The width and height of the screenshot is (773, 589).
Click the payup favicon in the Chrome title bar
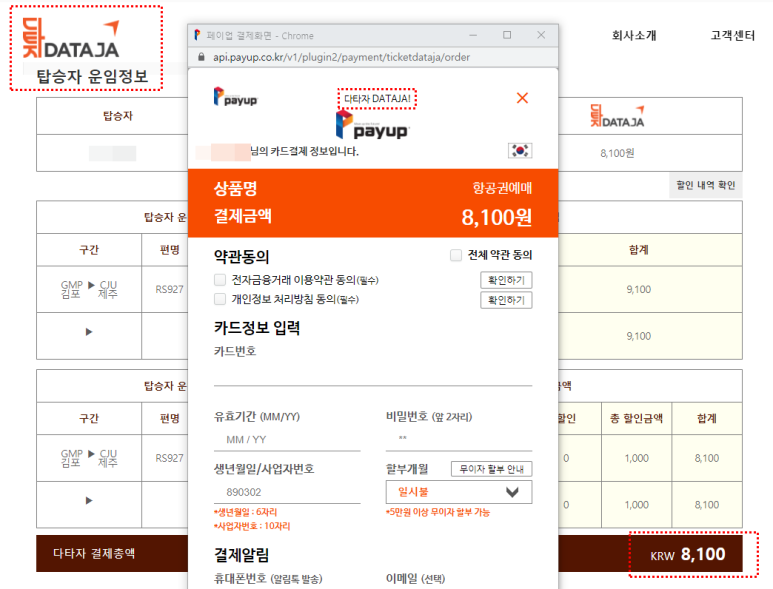click(x=197, y=35)
